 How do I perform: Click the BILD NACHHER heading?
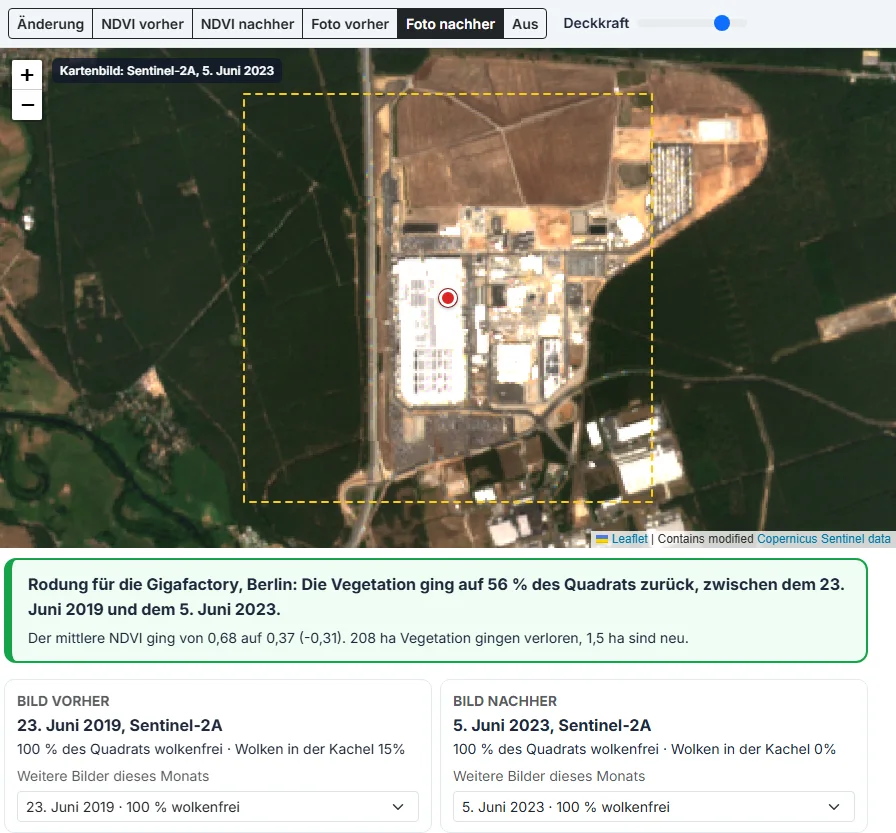pos(505,701)
